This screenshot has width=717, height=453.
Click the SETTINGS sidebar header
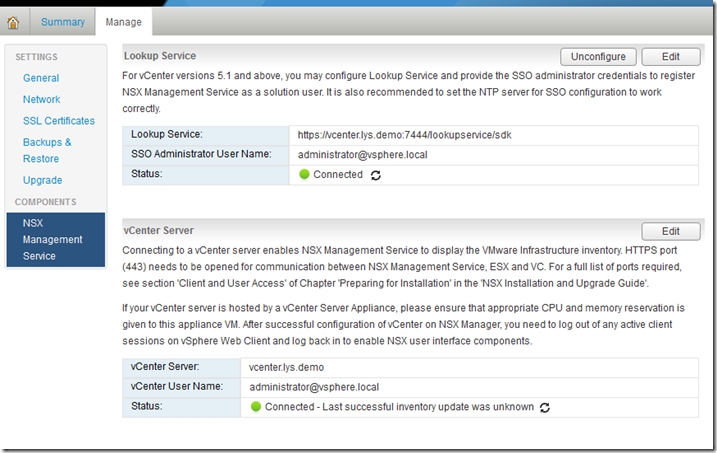pos(37,57)
